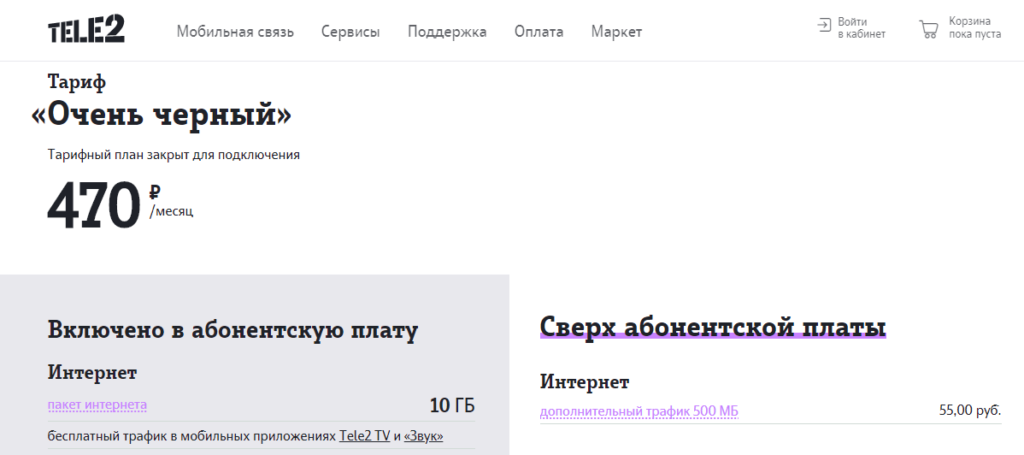Open the Сервисы menu item
This screenshot has width=1024, height=455.
coord(350,32)
